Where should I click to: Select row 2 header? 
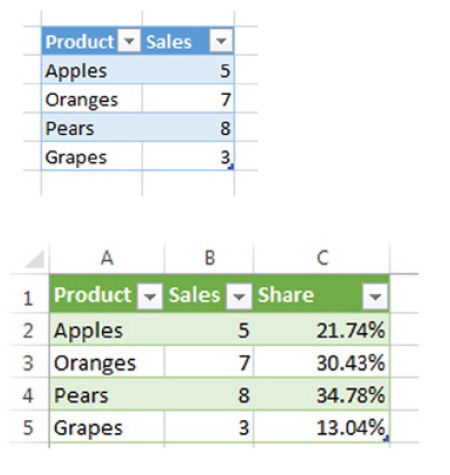pyautogui.click(x=29, y=330)
